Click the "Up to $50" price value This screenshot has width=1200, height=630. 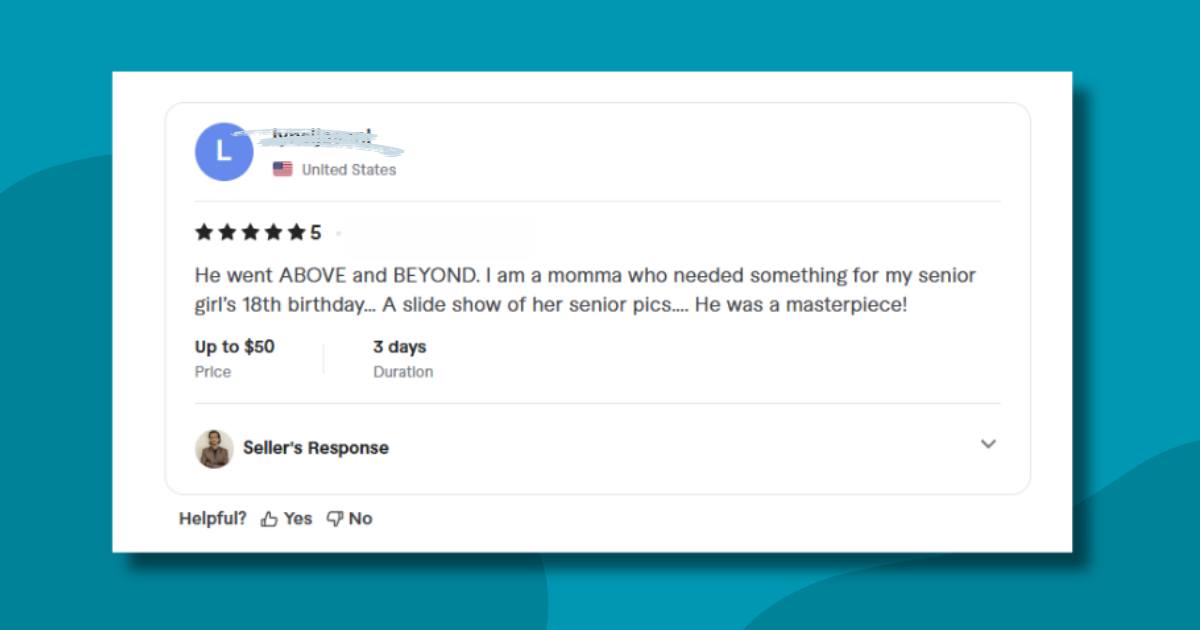(235, 347)
